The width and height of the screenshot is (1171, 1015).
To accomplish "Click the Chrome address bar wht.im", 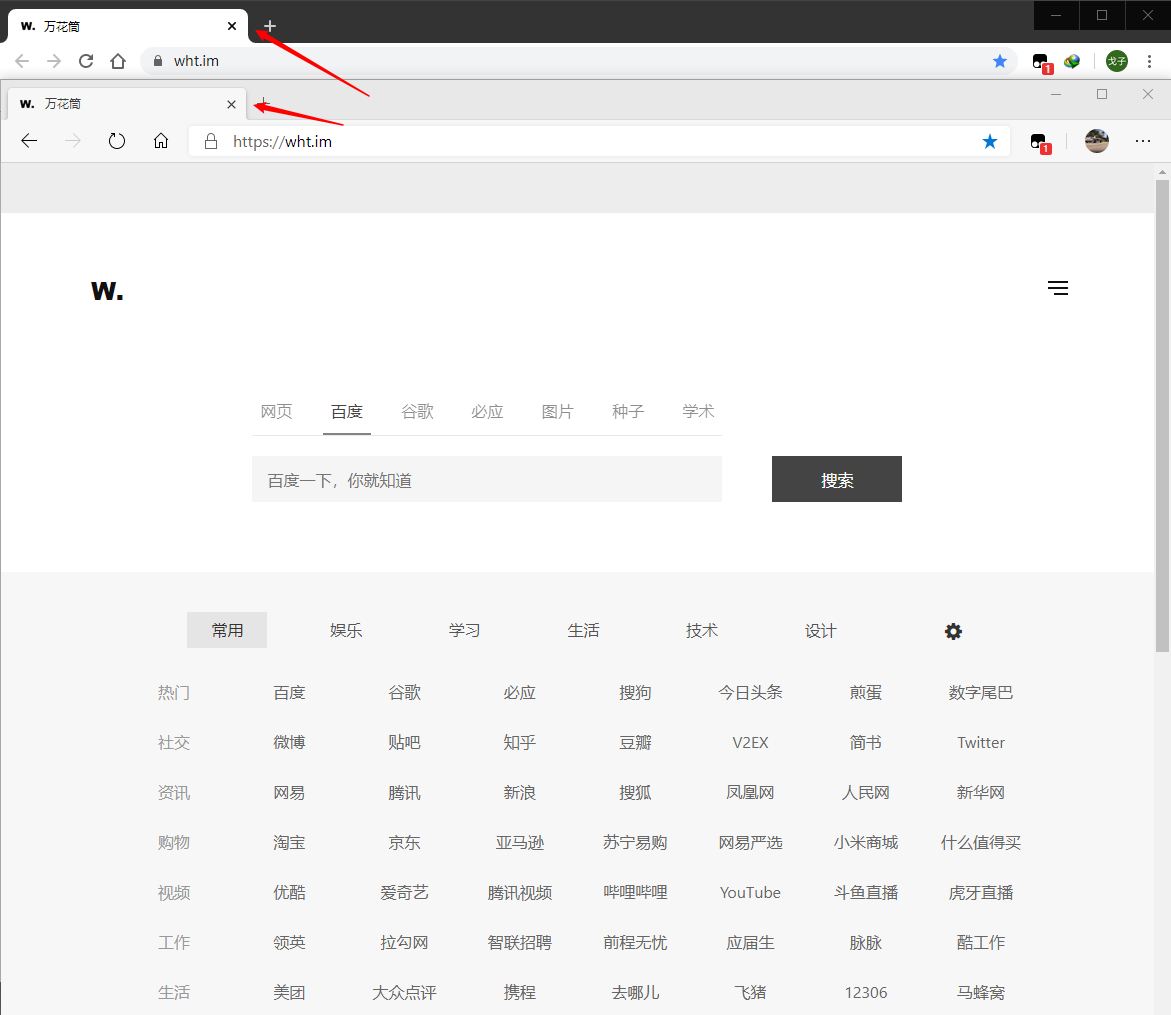I will 196,61.
